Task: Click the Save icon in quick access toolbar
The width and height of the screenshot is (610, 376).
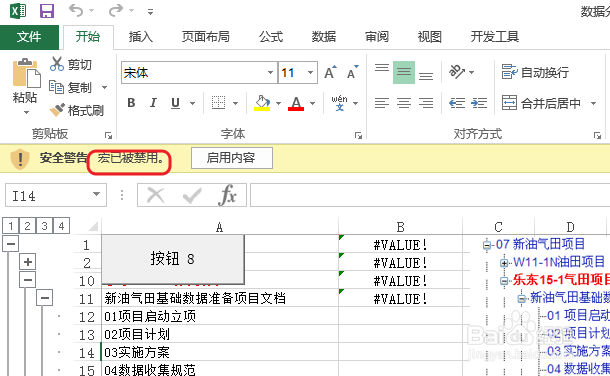Action: tap(47, 10)
